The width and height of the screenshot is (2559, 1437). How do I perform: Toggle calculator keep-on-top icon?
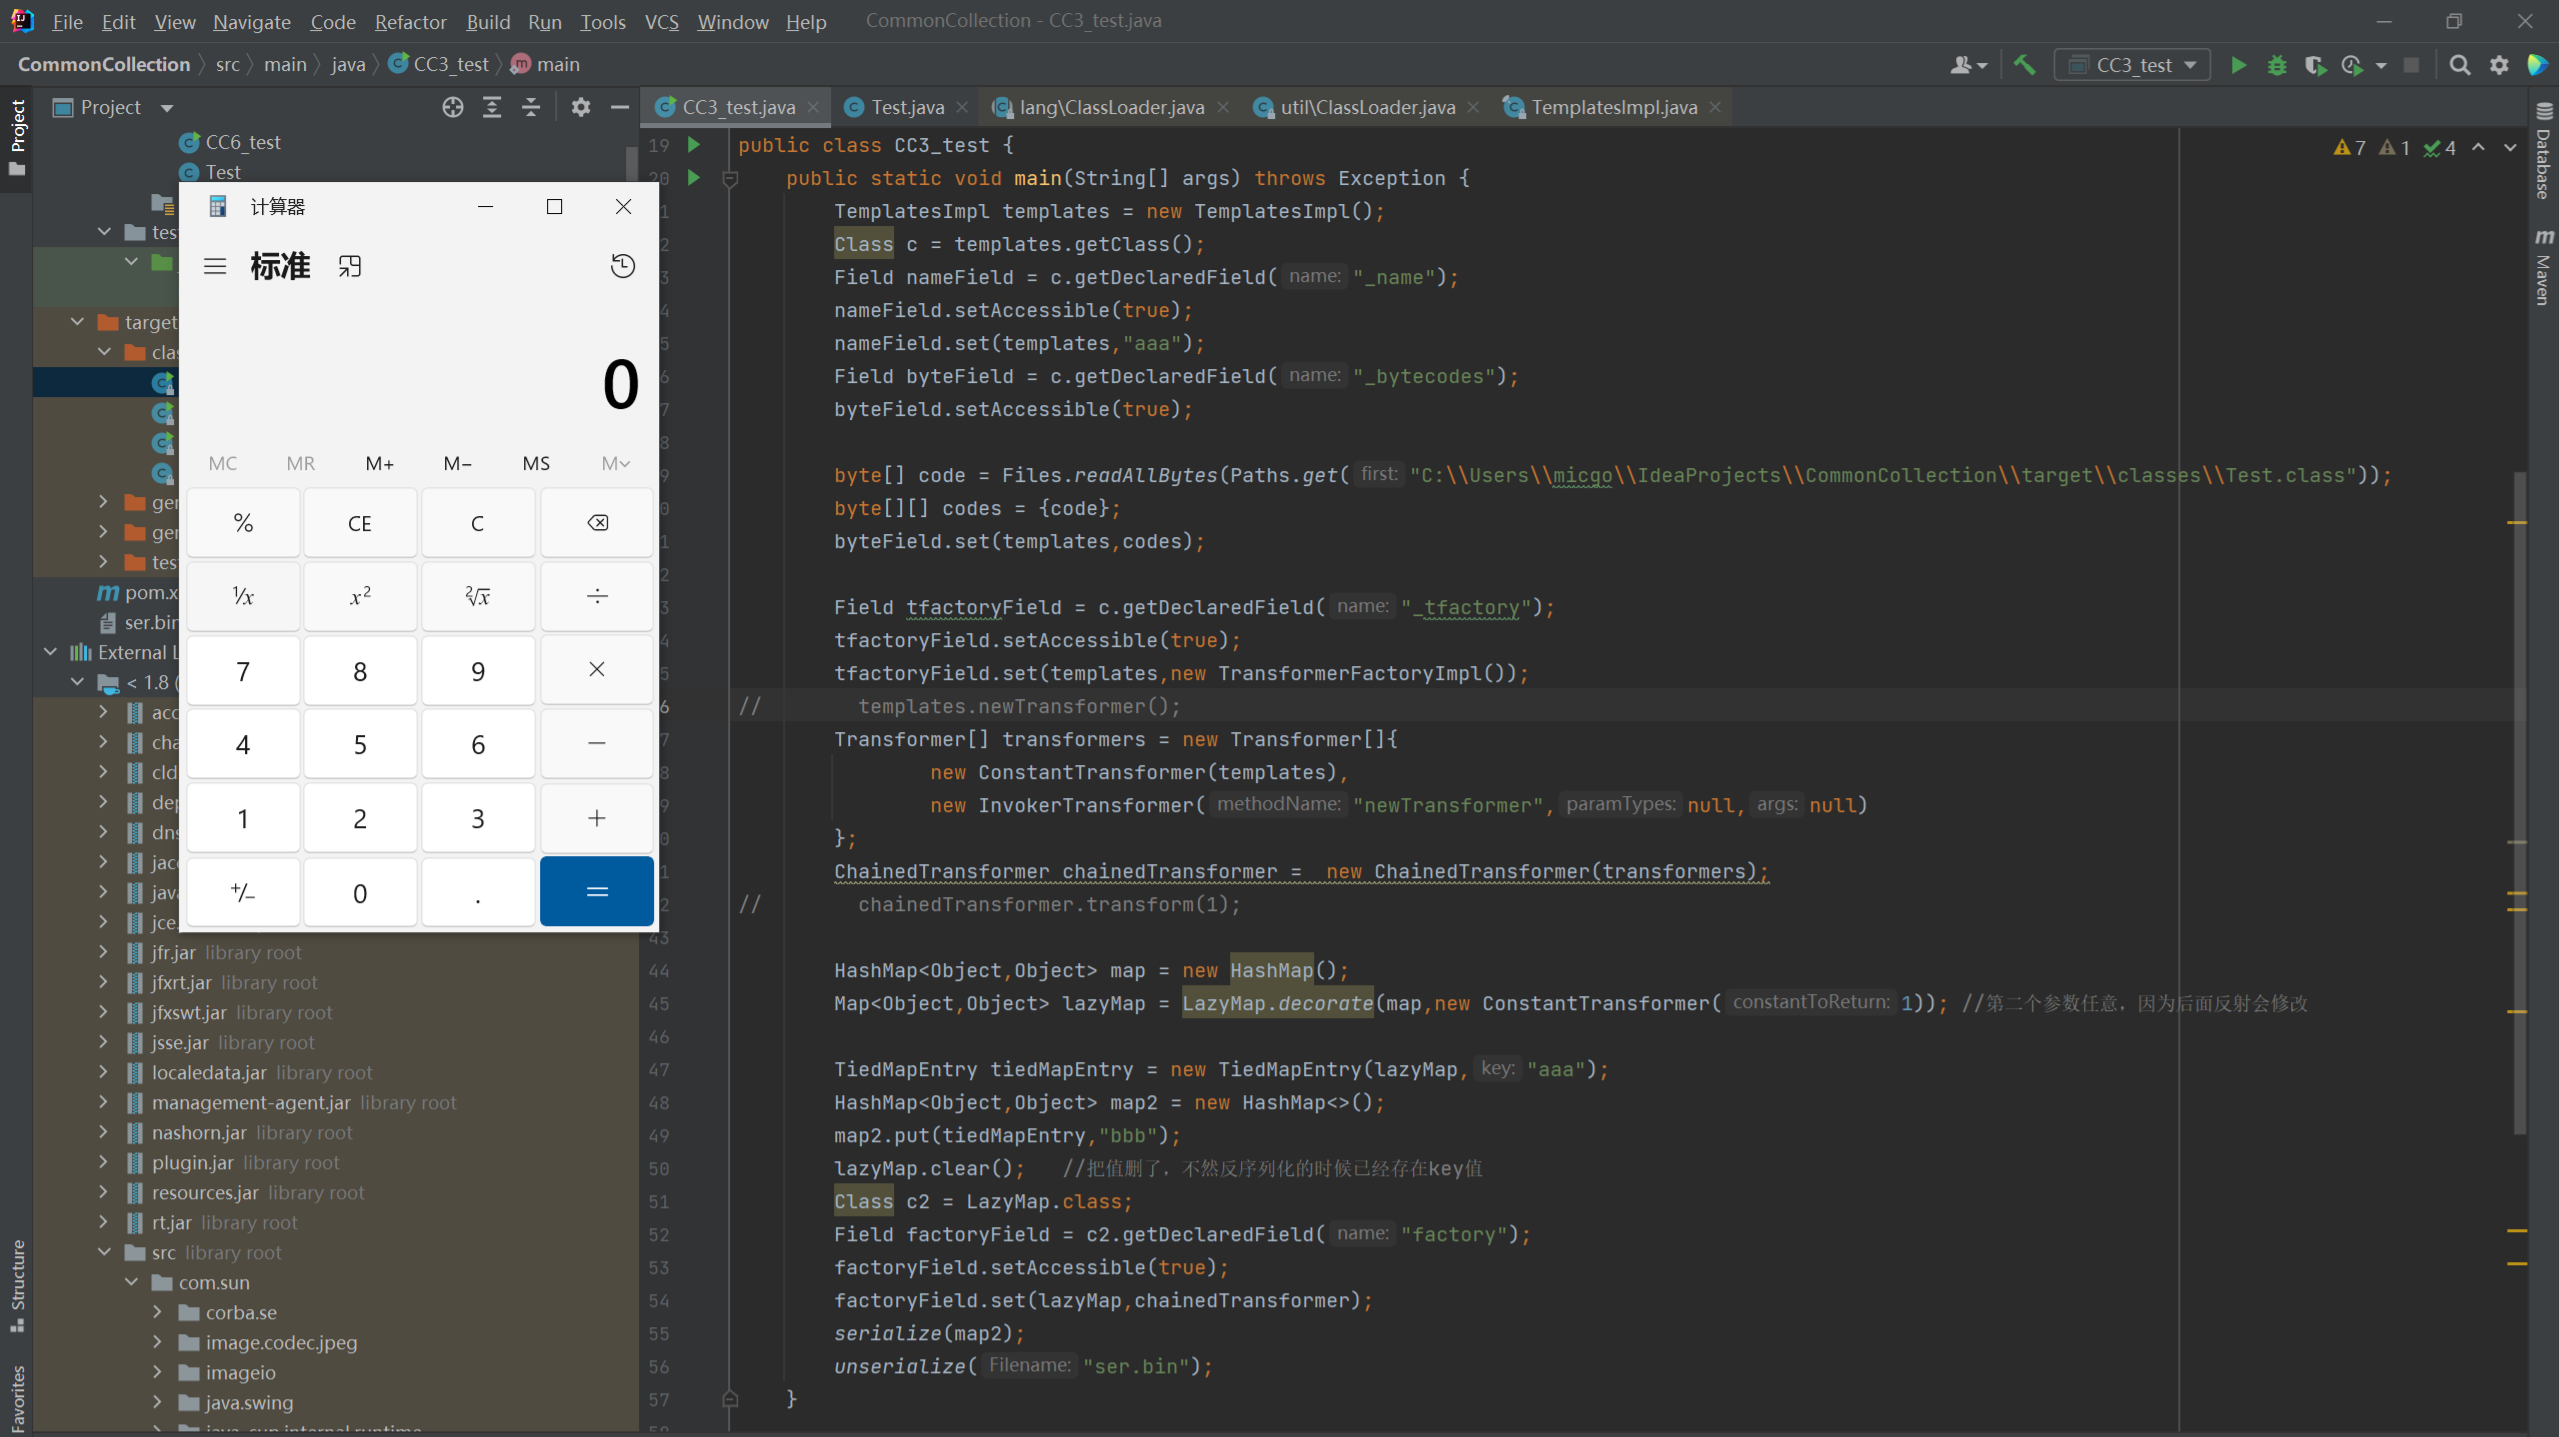coord(349,266)
